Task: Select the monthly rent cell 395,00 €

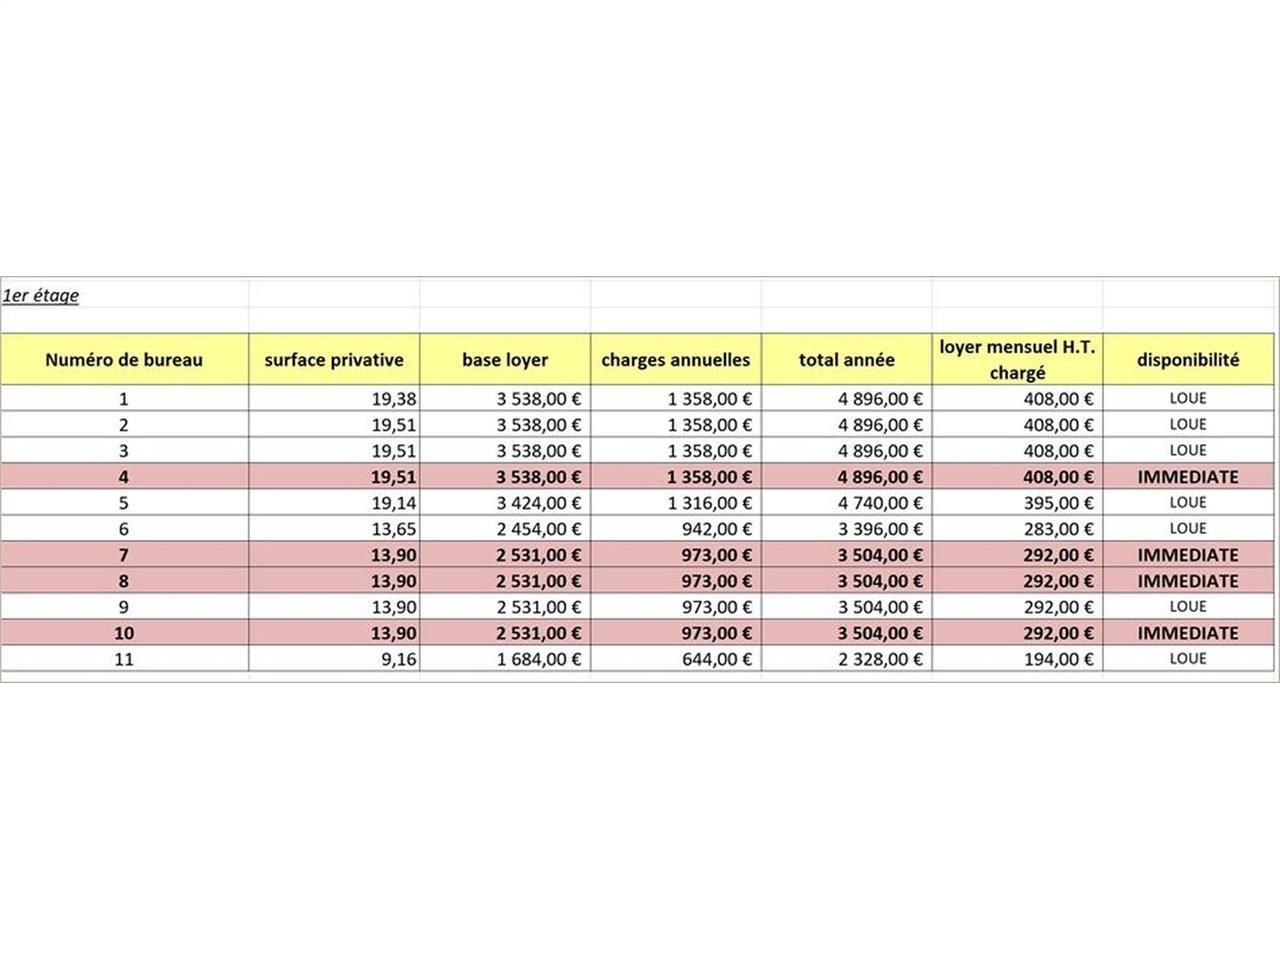Action: [1058, 503]
